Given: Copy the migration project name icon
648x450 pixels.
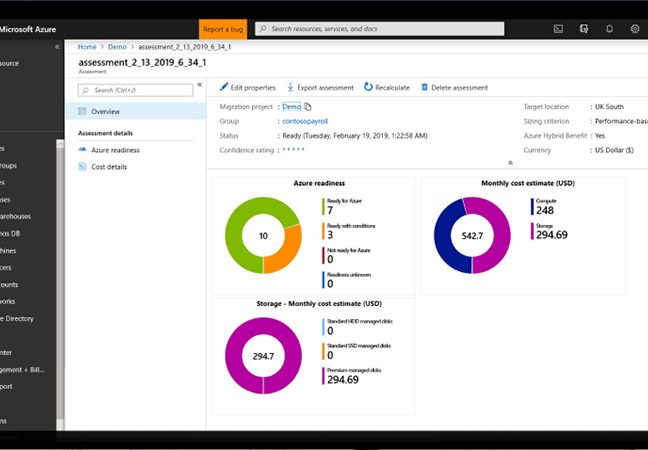Looking at the screenshot, I should [307, 107].
